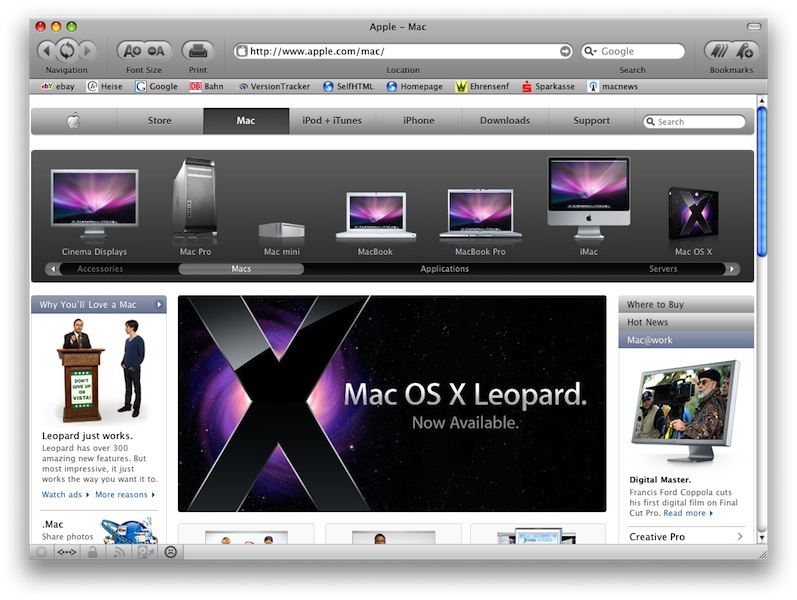Open the ebay bookmark

pyautogui.click(x=58, y=86)
